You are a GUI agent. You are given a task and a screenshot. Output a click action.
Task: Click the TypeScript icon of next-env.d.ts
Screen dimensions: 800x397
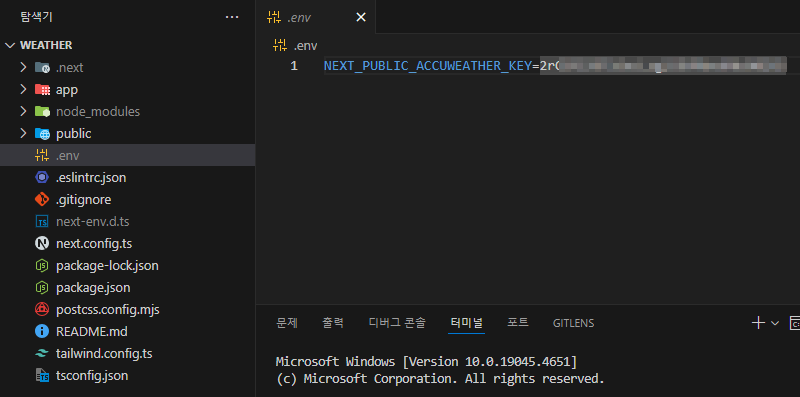point(42,221)
